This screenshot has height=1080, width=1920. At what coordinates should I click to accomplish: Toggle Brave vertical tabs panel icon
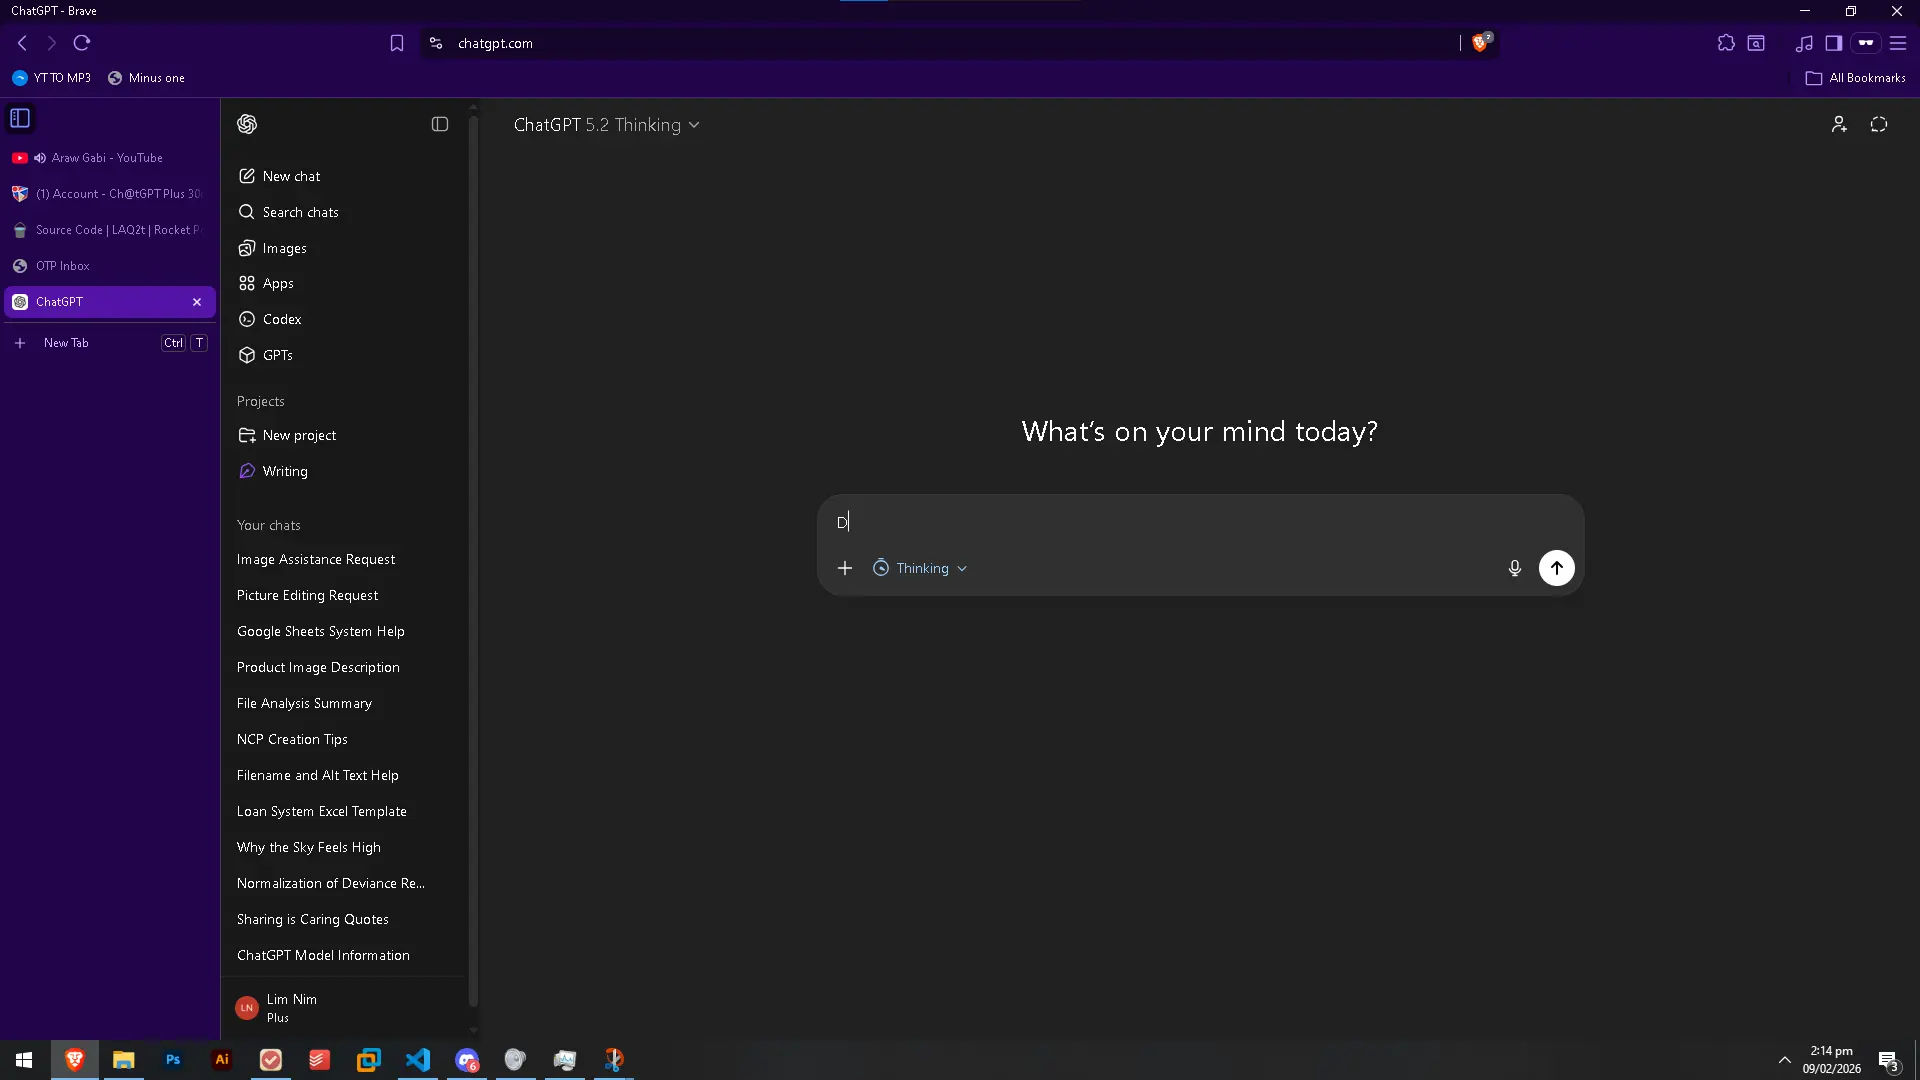[x=20, y=118]
